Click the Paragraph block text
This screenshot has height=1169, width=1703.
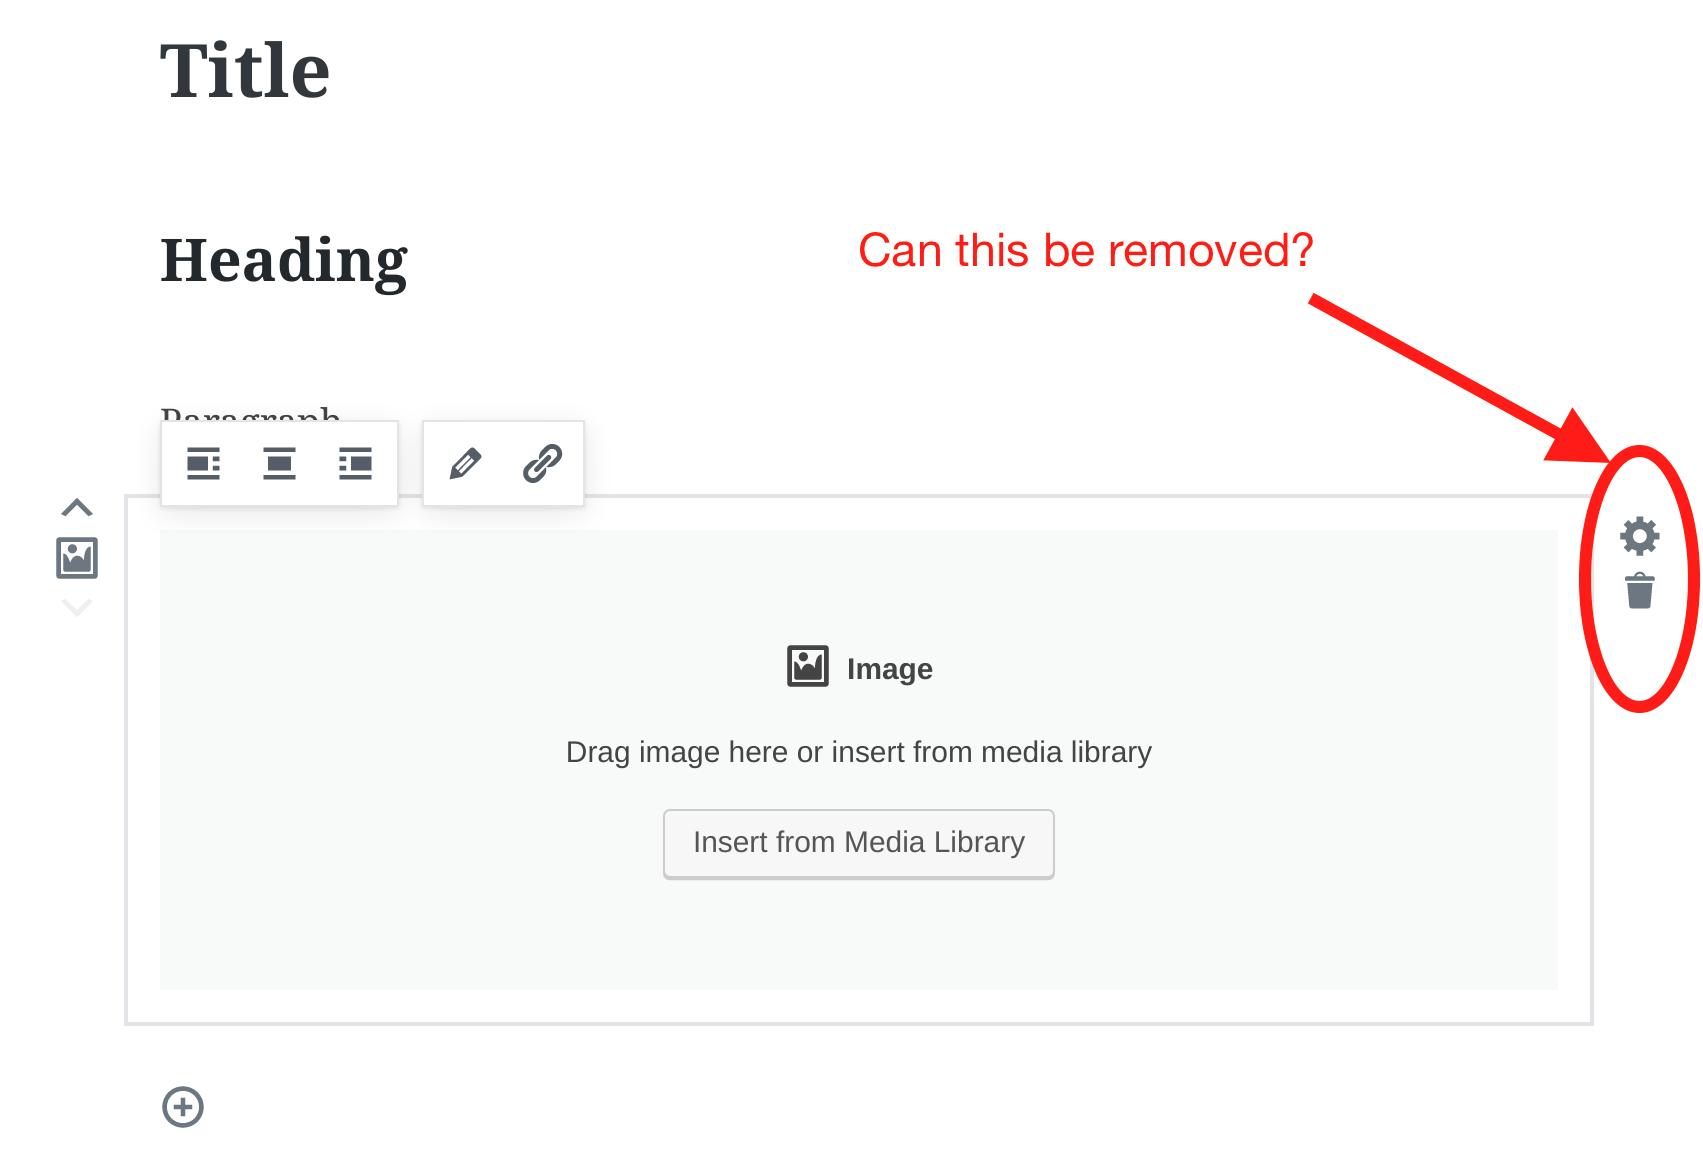(250, 413)
